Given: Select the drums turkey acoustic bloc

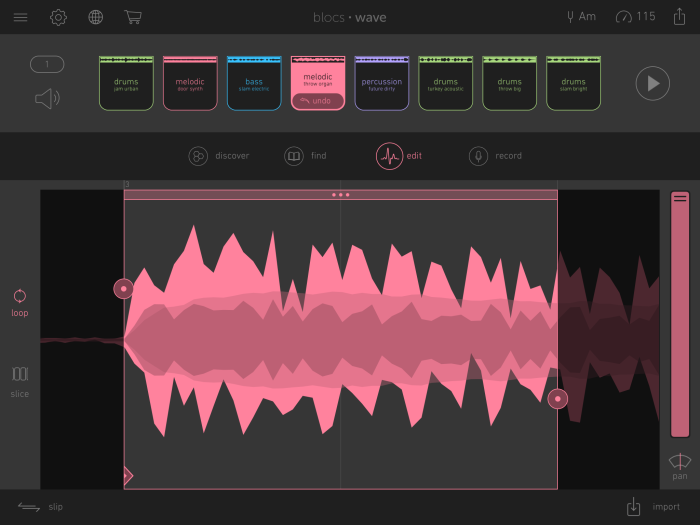Looking at the screenshot, I should tap(446, 83).
